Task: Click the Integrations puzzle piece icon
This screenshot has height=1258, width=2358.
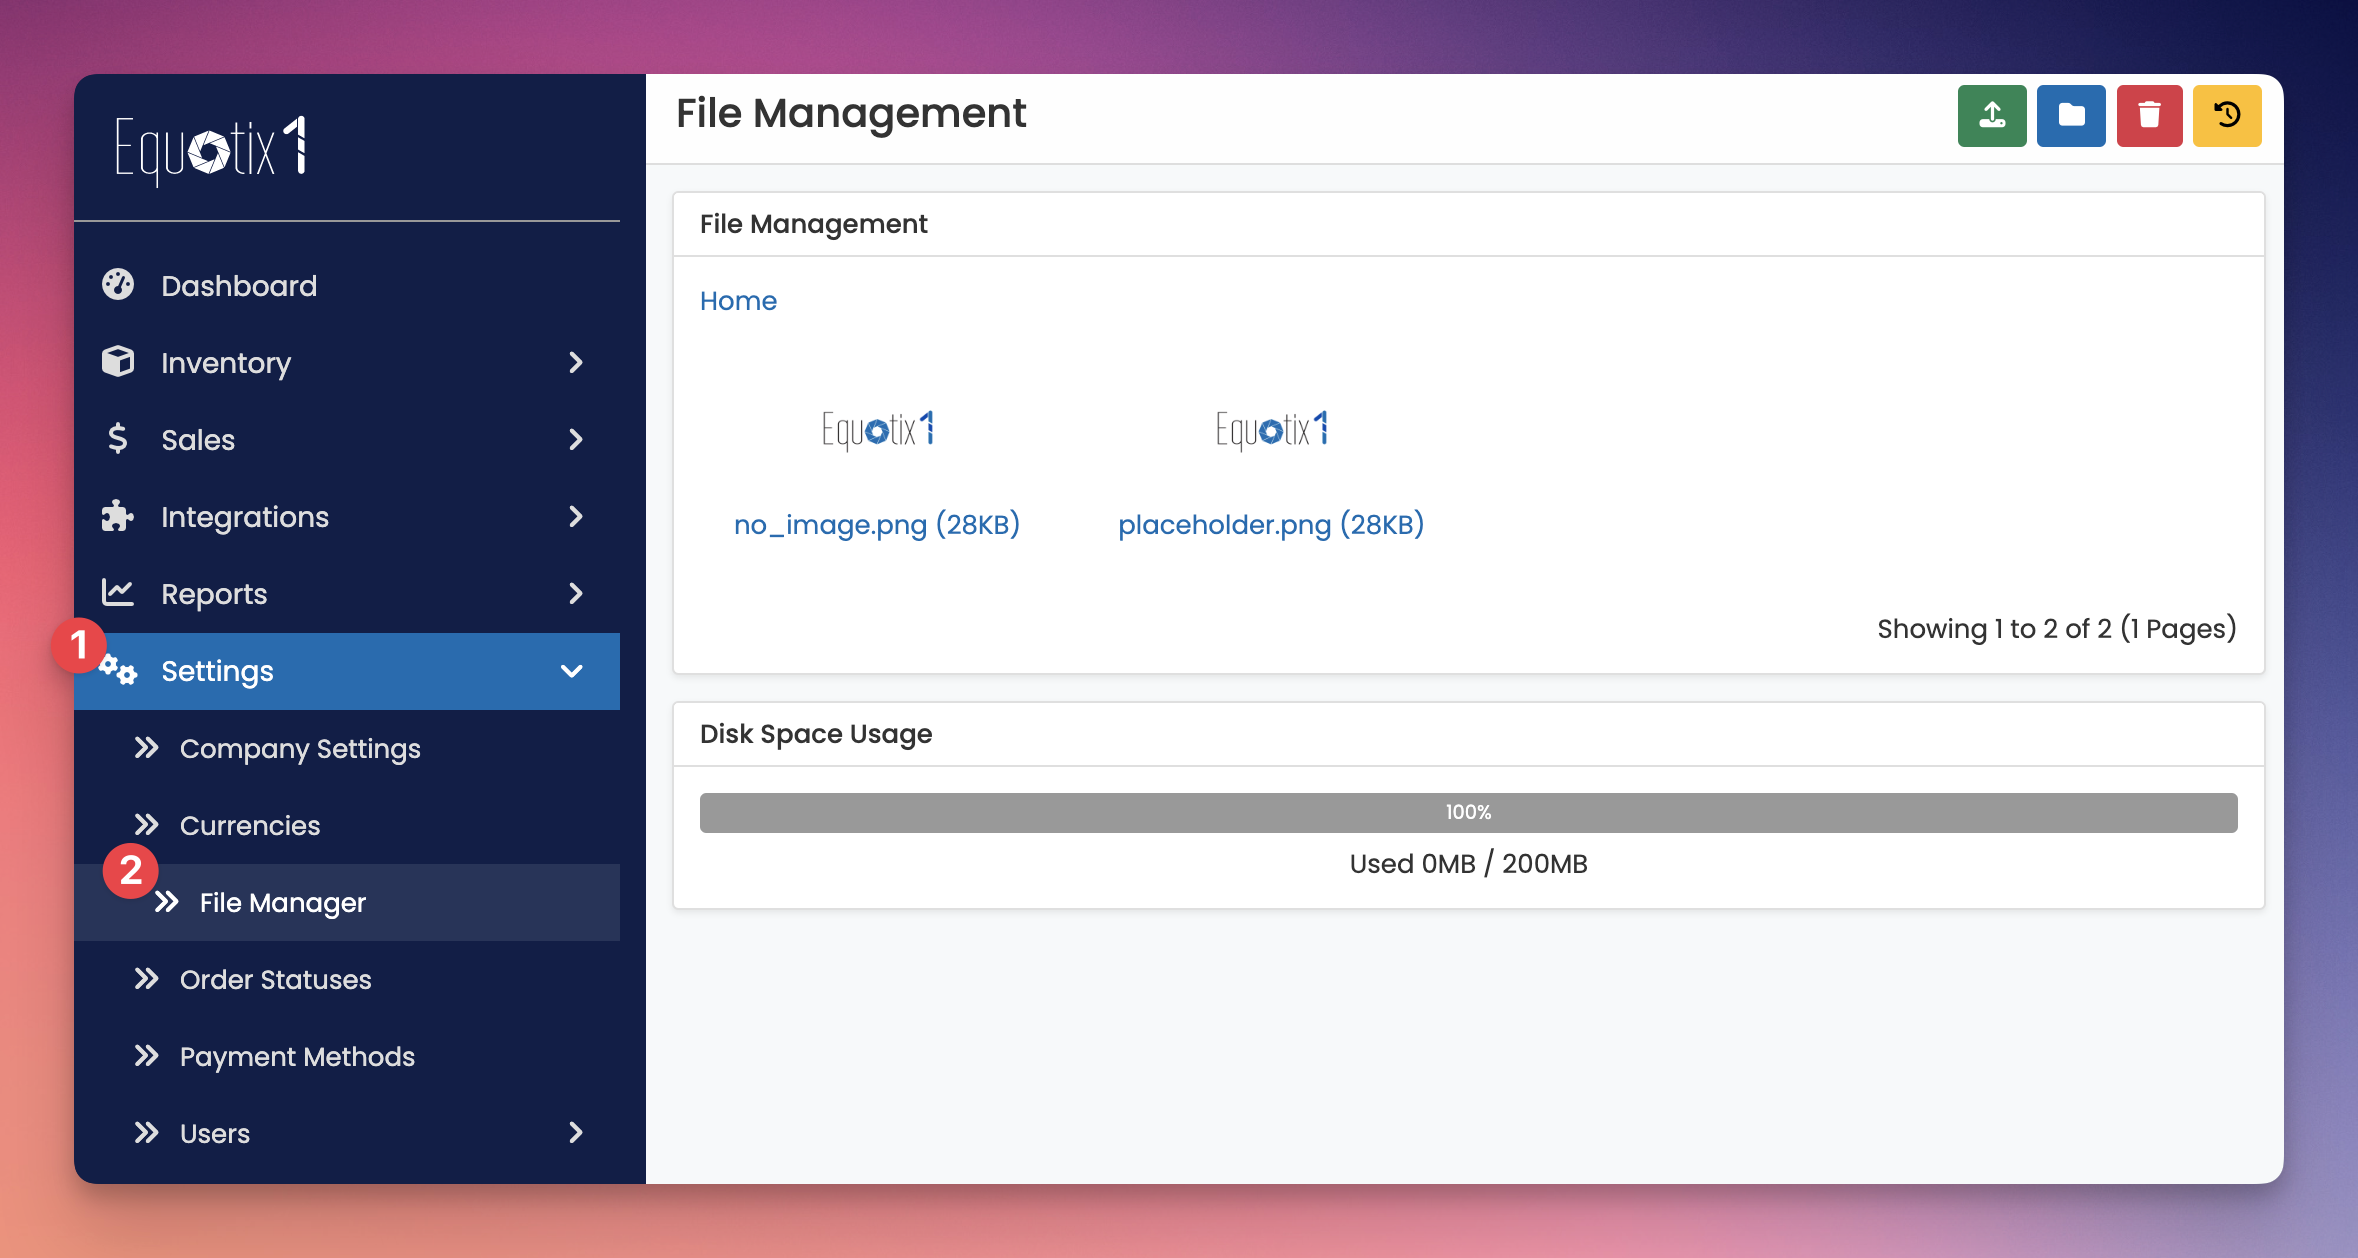Action: 118,516
